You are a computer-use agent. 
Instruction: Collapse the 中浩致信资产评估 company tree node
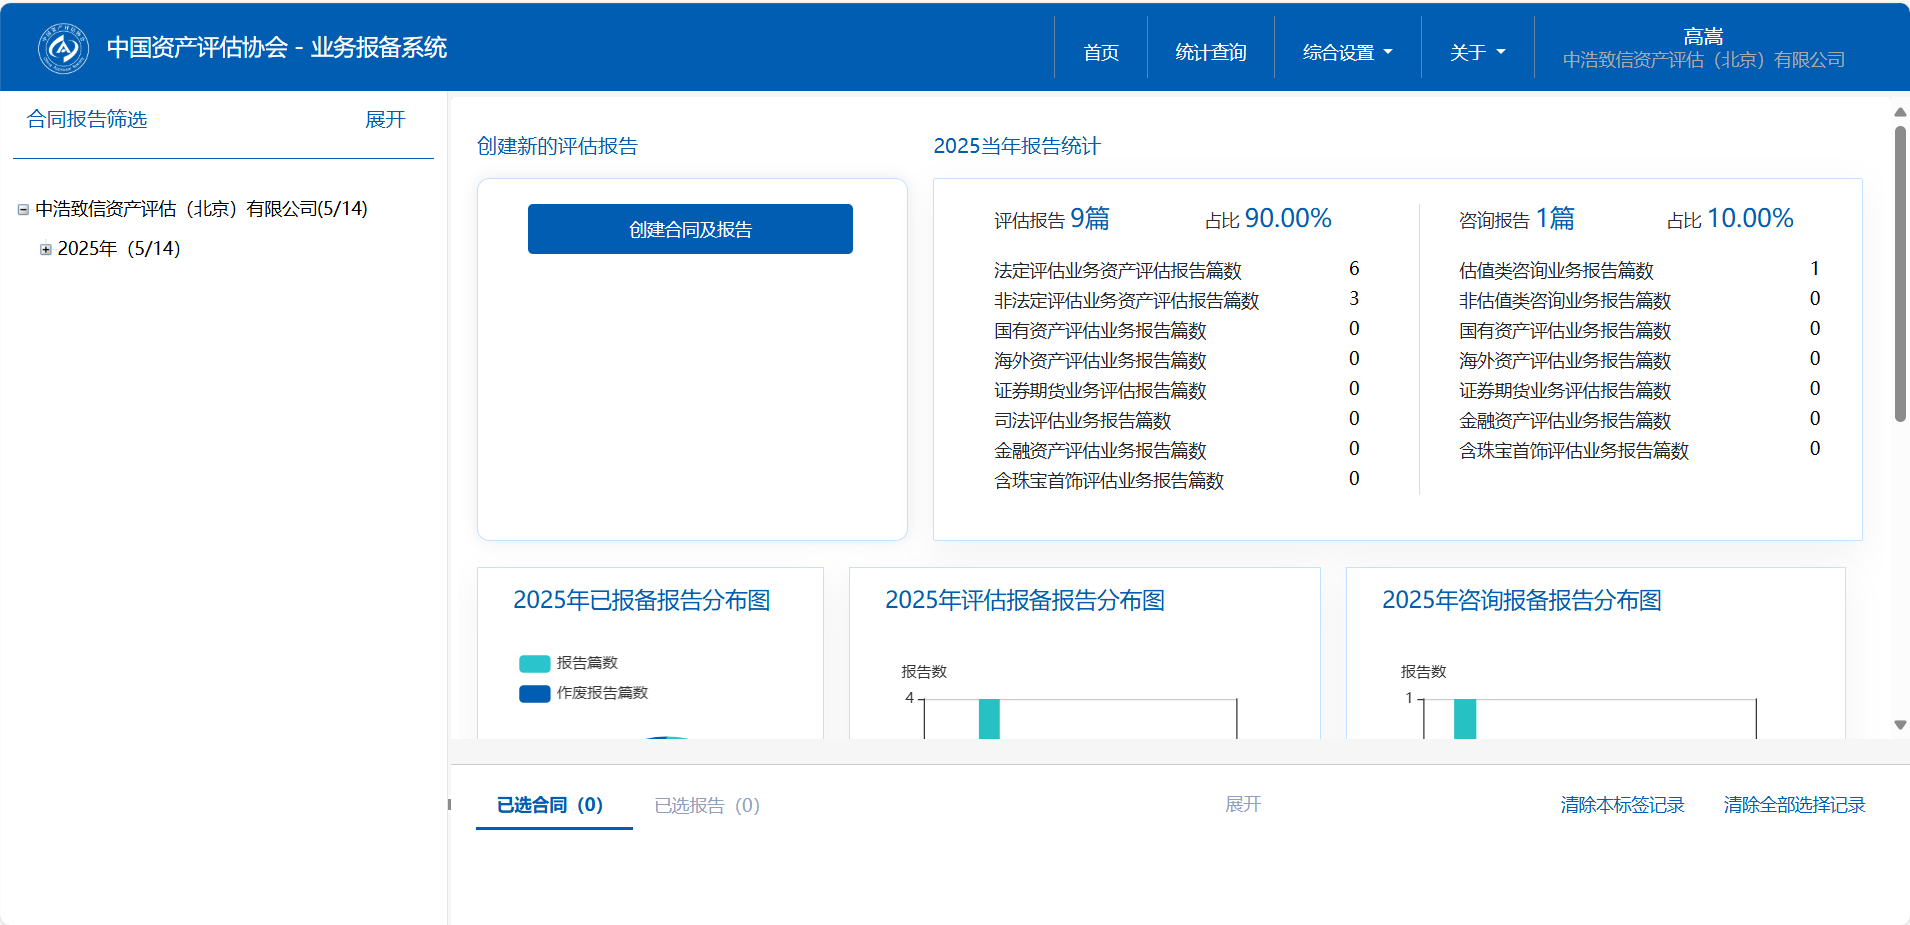click(x=23, y=210)
